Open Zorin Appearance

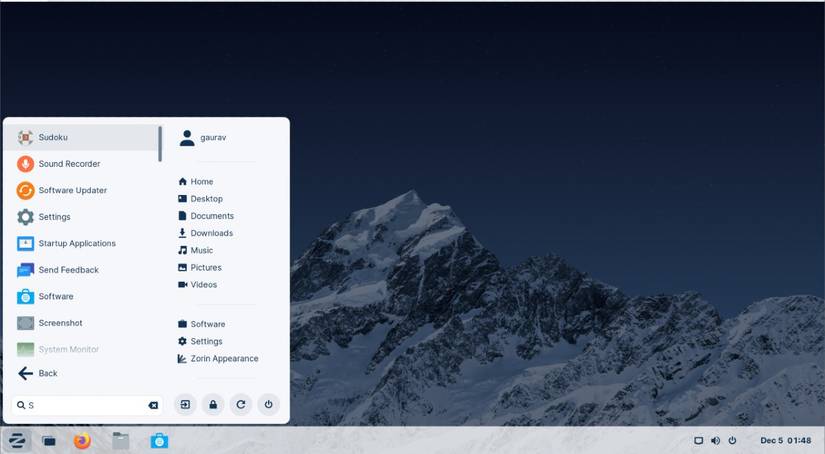(218, 359)
